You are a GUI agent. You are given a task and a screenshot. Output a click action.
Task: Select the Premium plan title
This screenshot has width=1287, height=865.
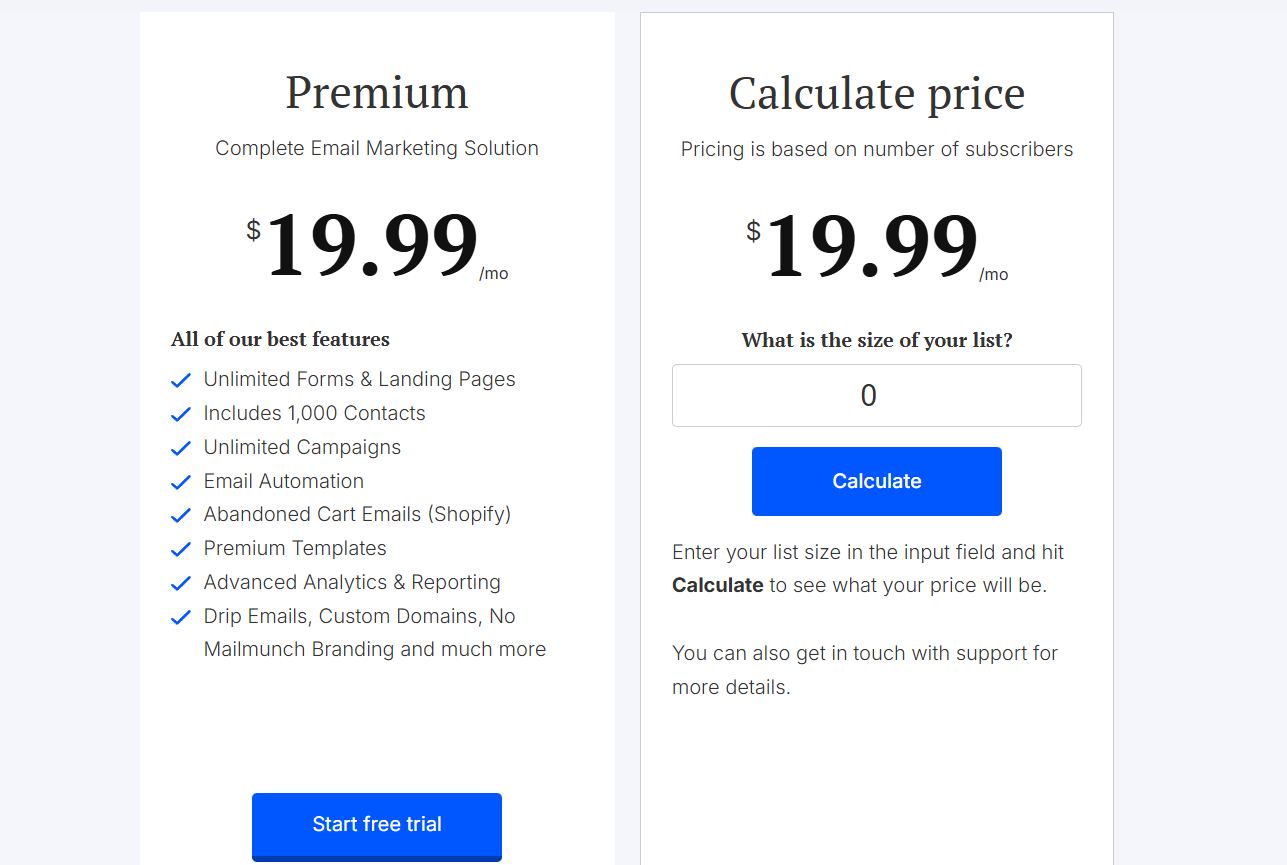point(376,93)
